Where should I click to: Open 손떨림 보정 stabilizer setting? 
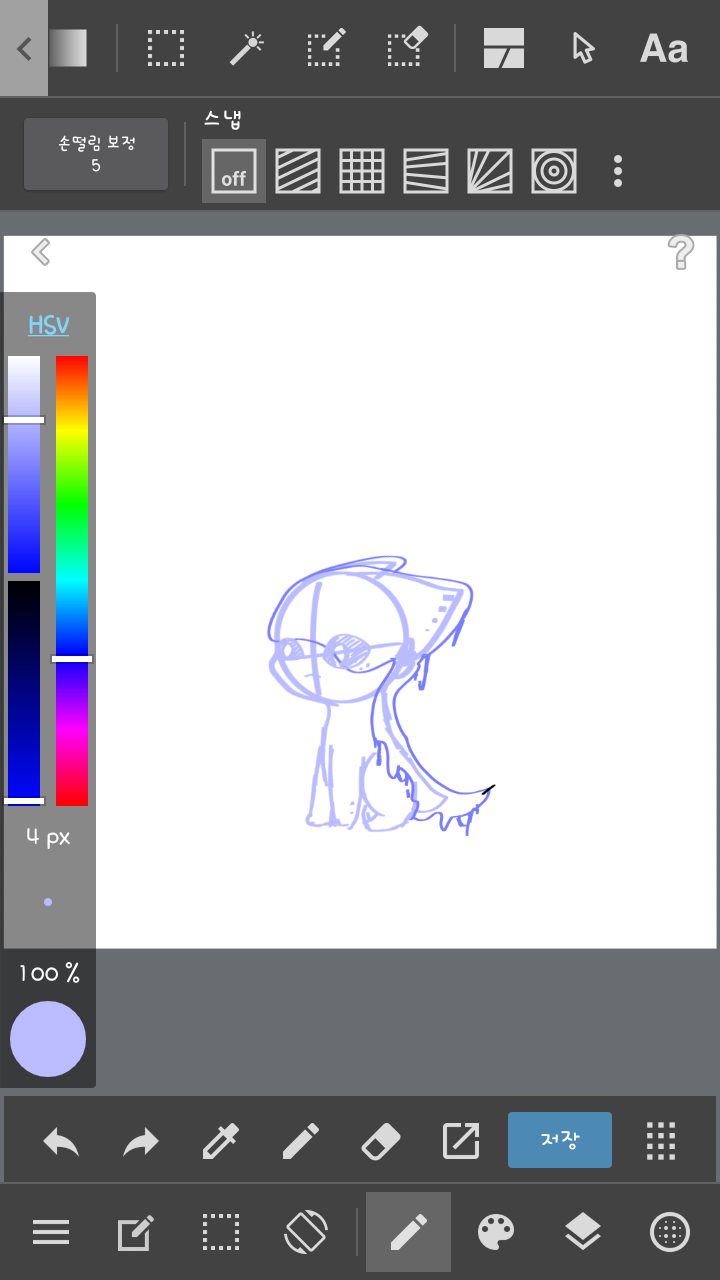[x=96, y=154]
